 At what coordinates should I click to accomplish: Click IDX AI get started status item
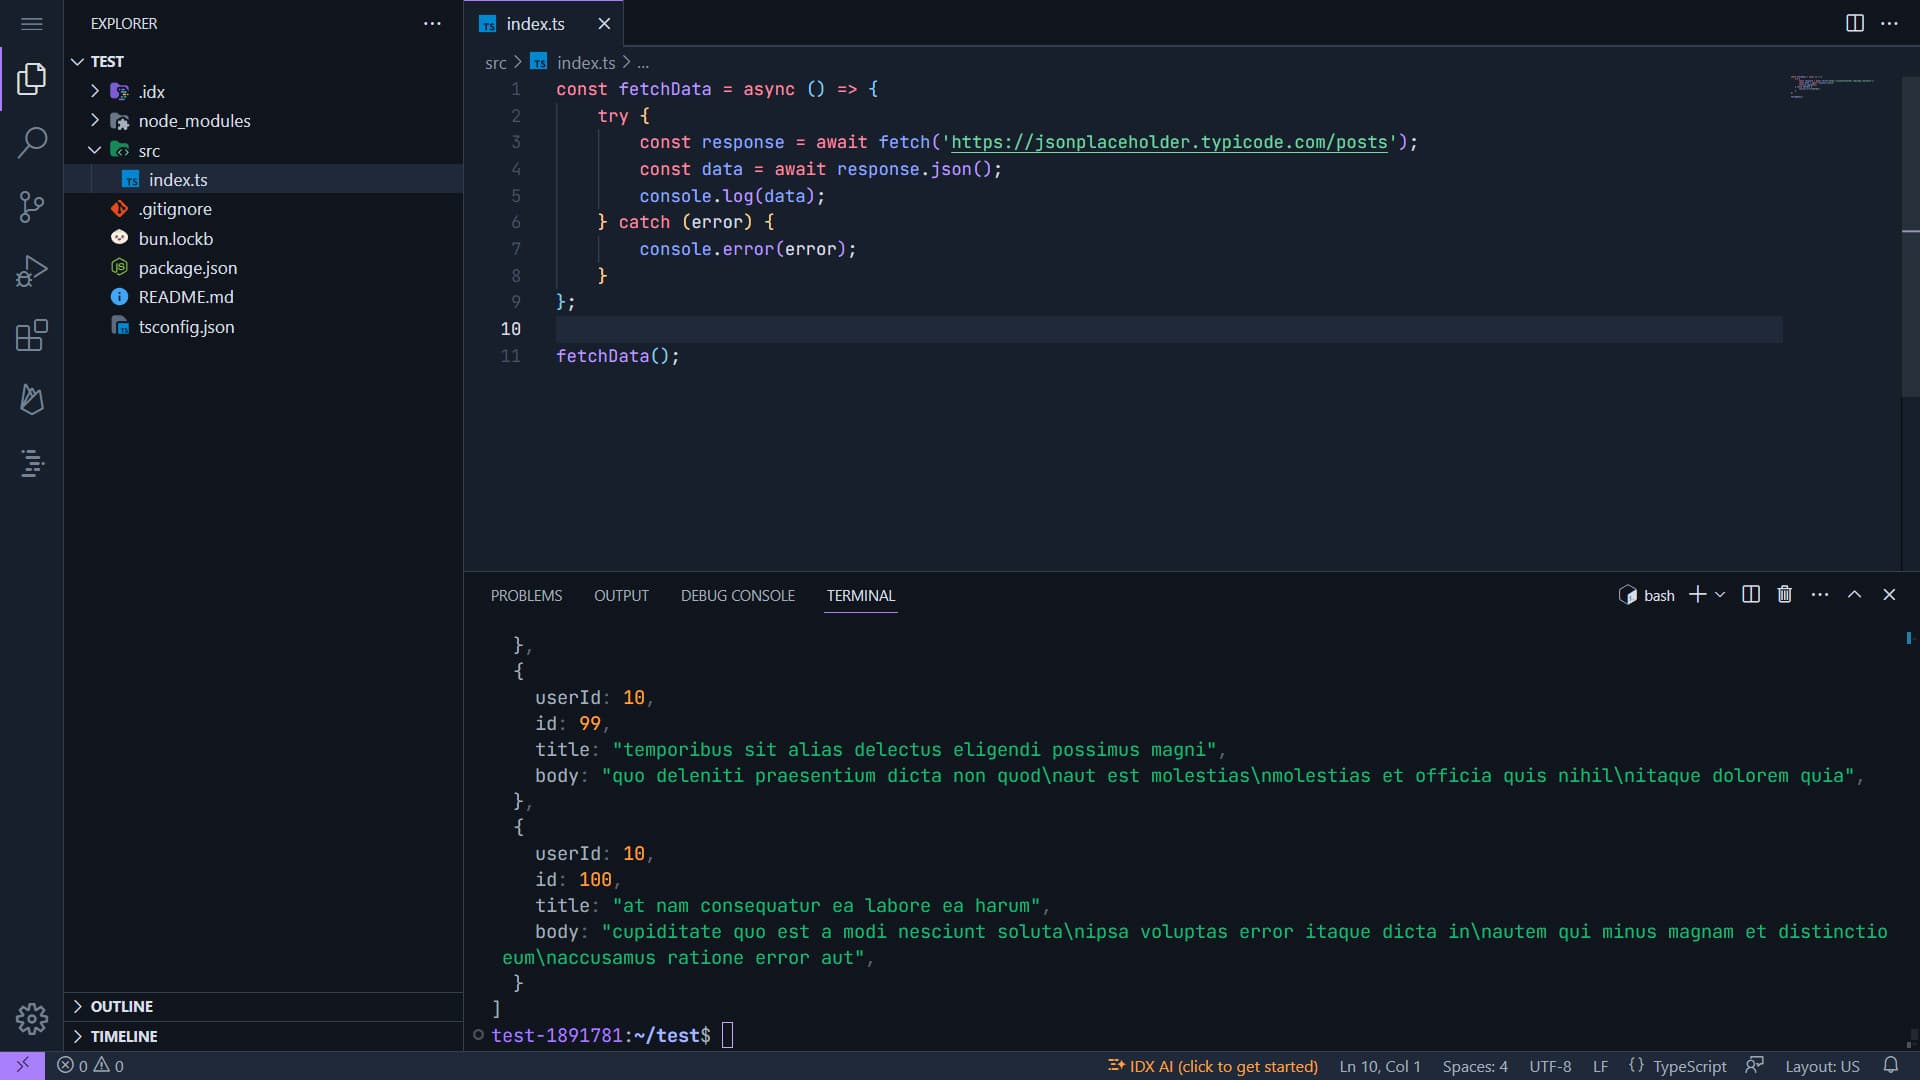(1213, 1066)
